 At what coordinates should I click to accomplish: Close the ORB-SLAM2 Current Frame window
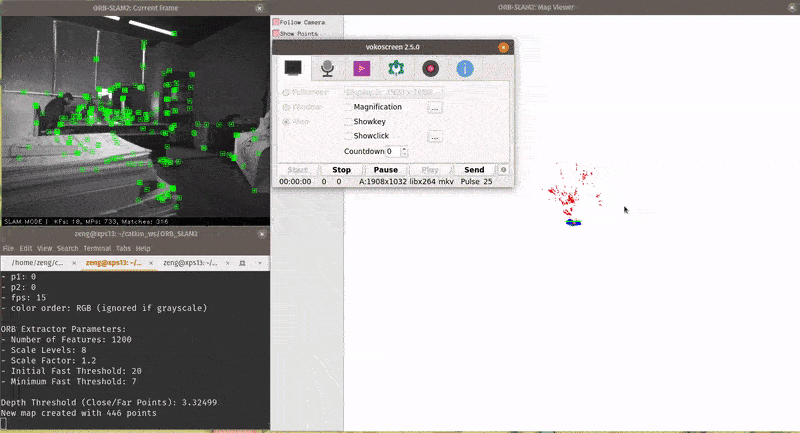point(259,8)
